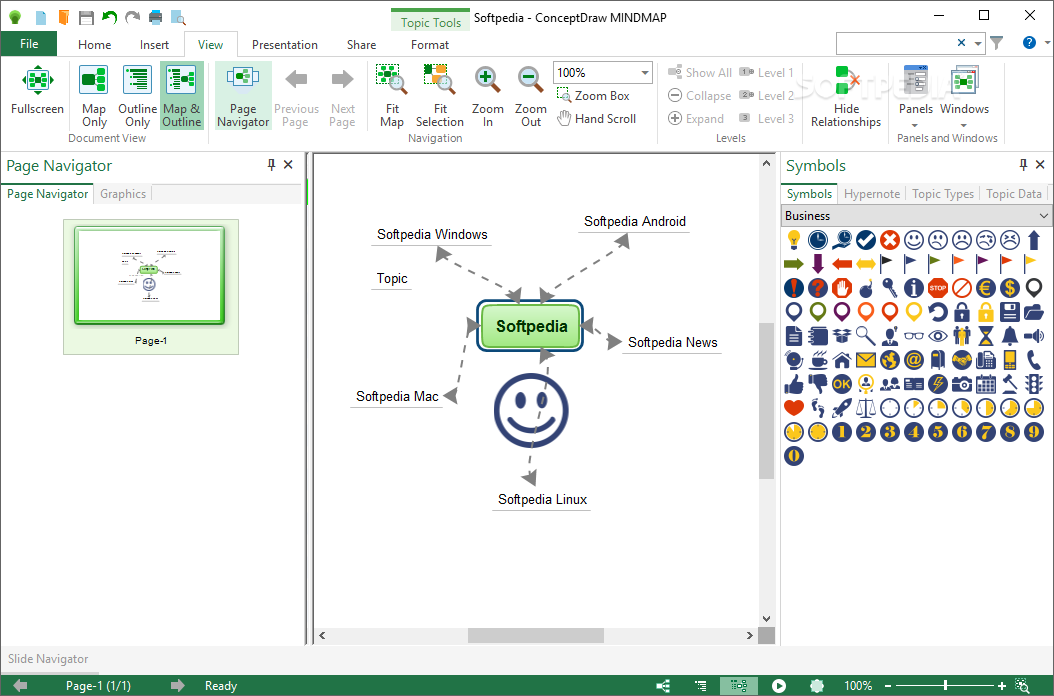Image resolution: width=1054 pixels, height=696 pixels.
Task: Select the blue checkmark symbol
Action: [x=866, y=240]
